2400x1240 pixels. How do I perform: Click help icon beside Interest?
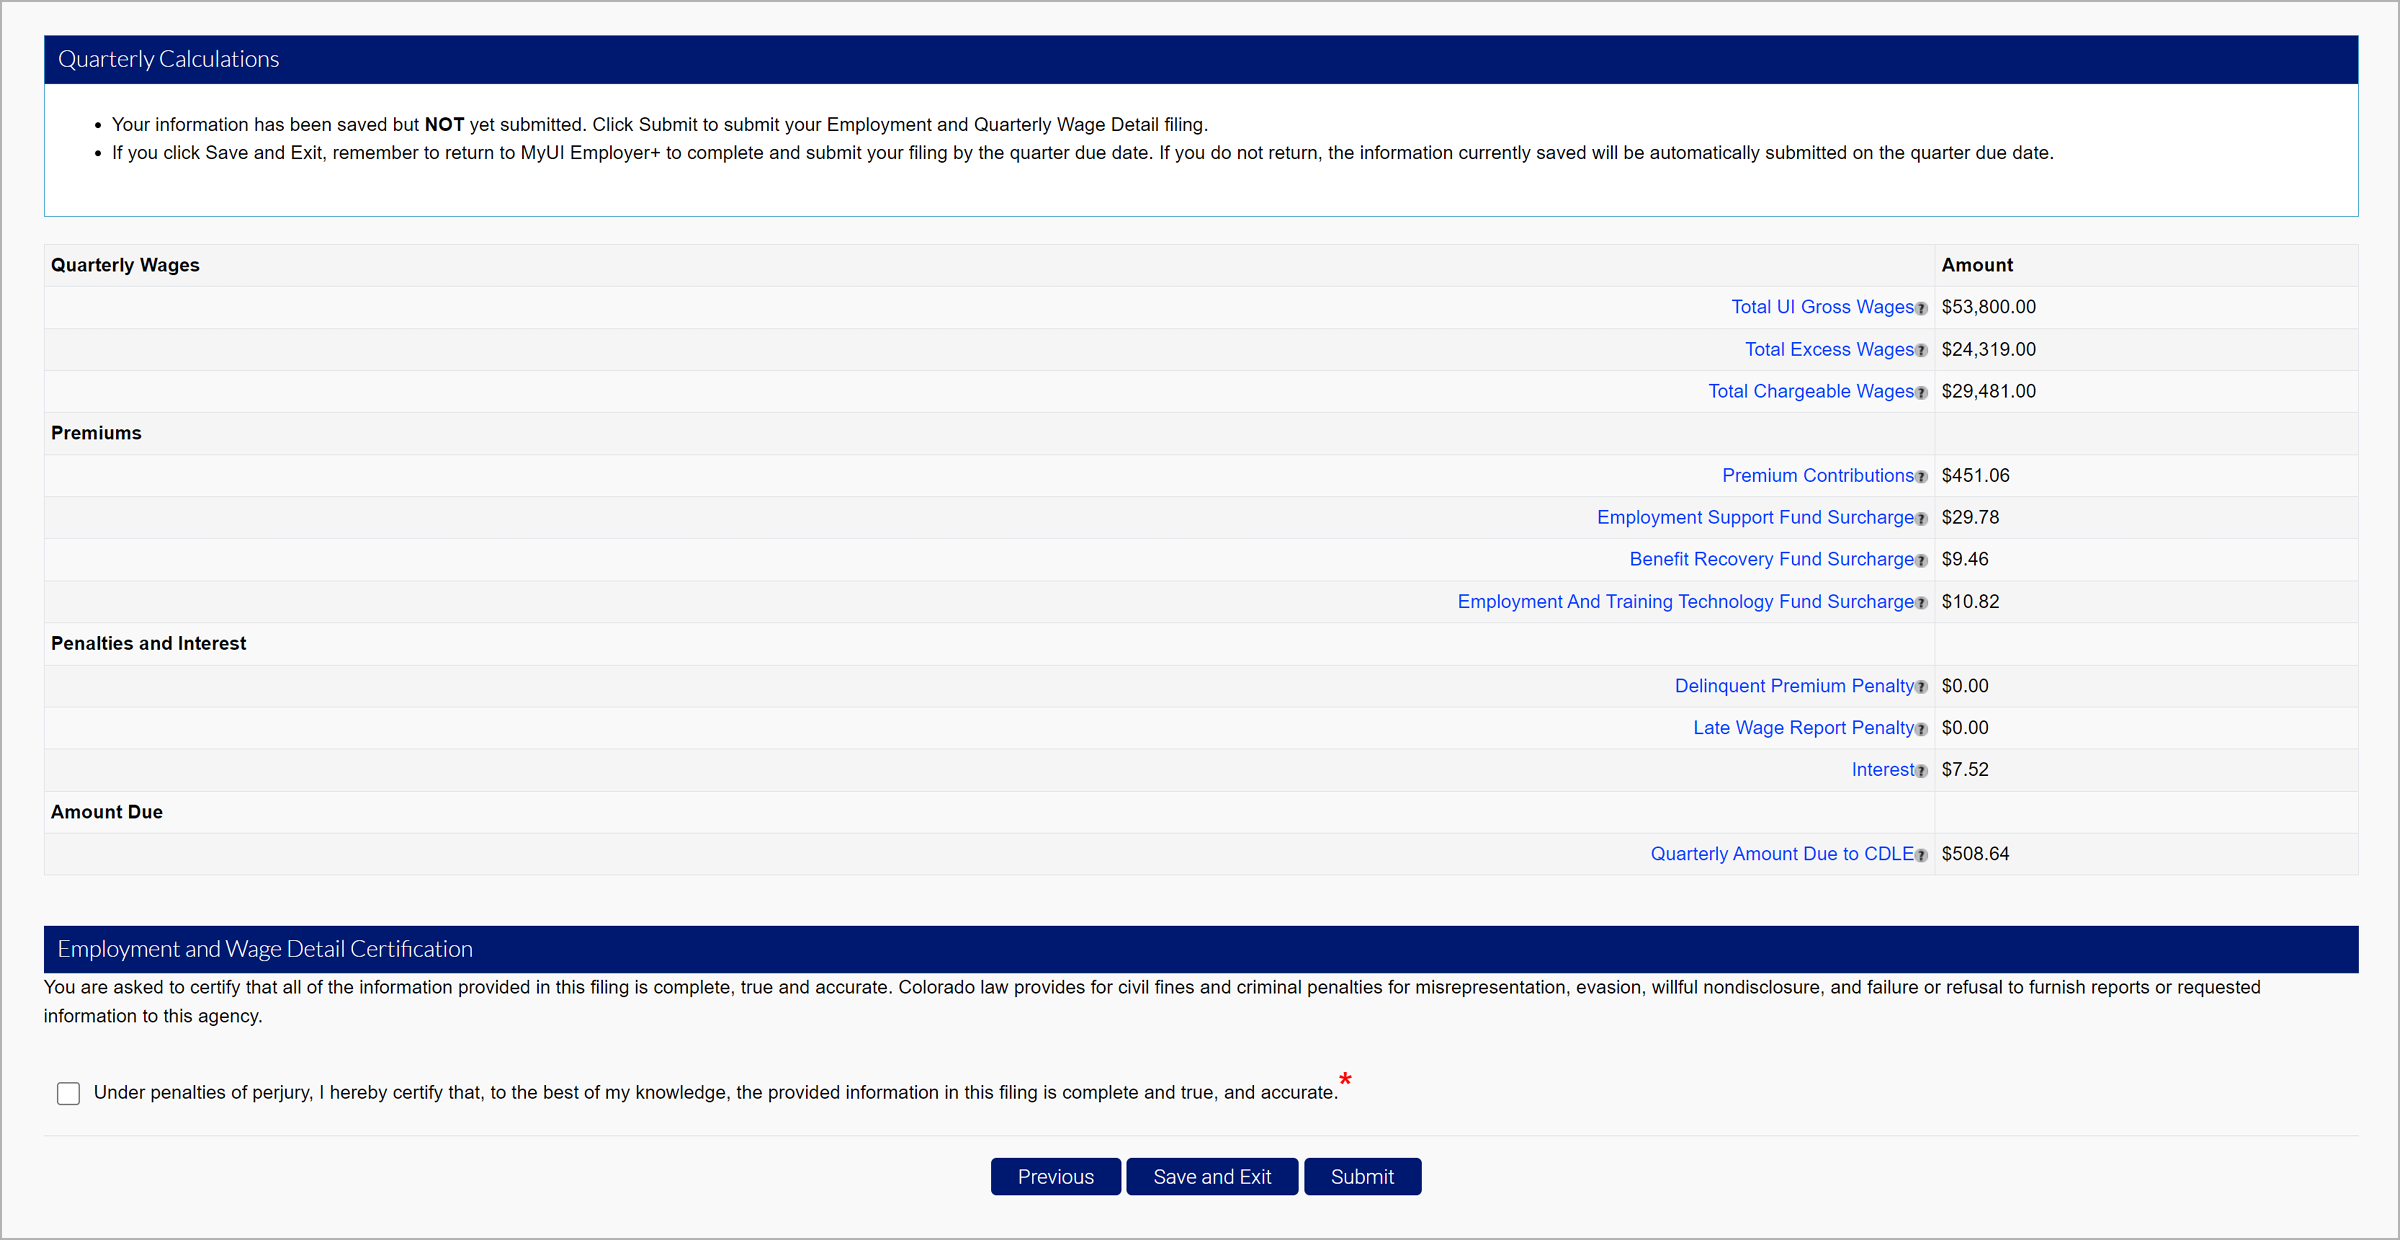1921,771
